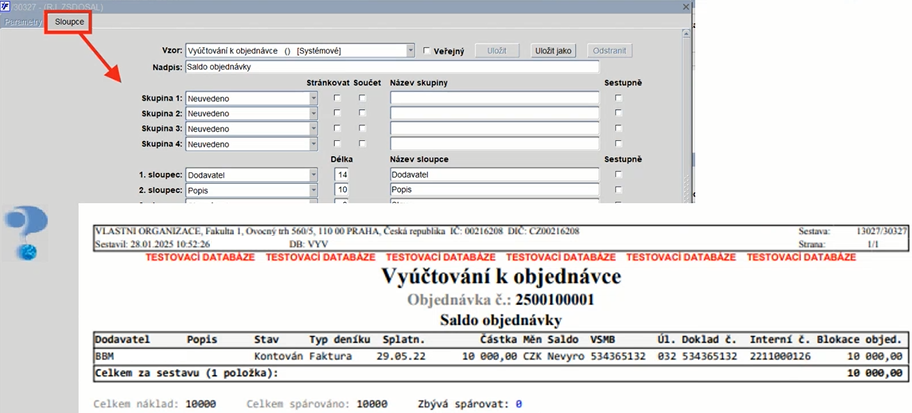This screenshot has width=912, height=413.
Task: Click the Zbývá spárovat: 0 text
Action: pos(470,404)
